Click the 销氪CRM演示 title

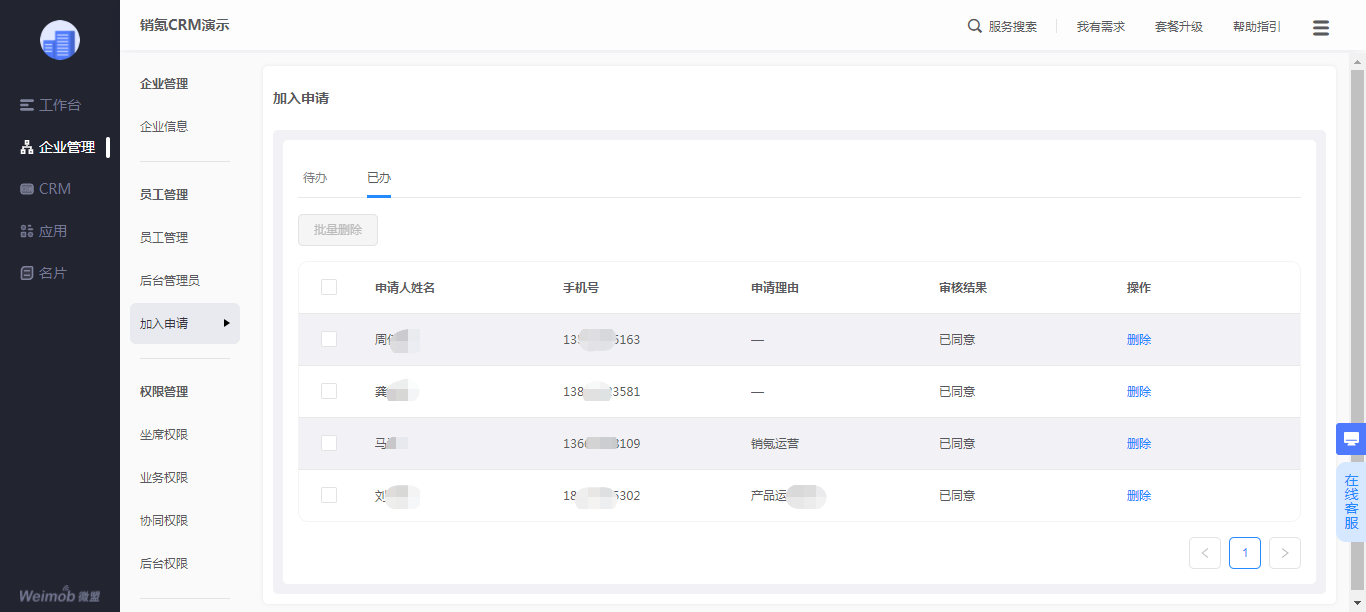click(x=184, y=25)
